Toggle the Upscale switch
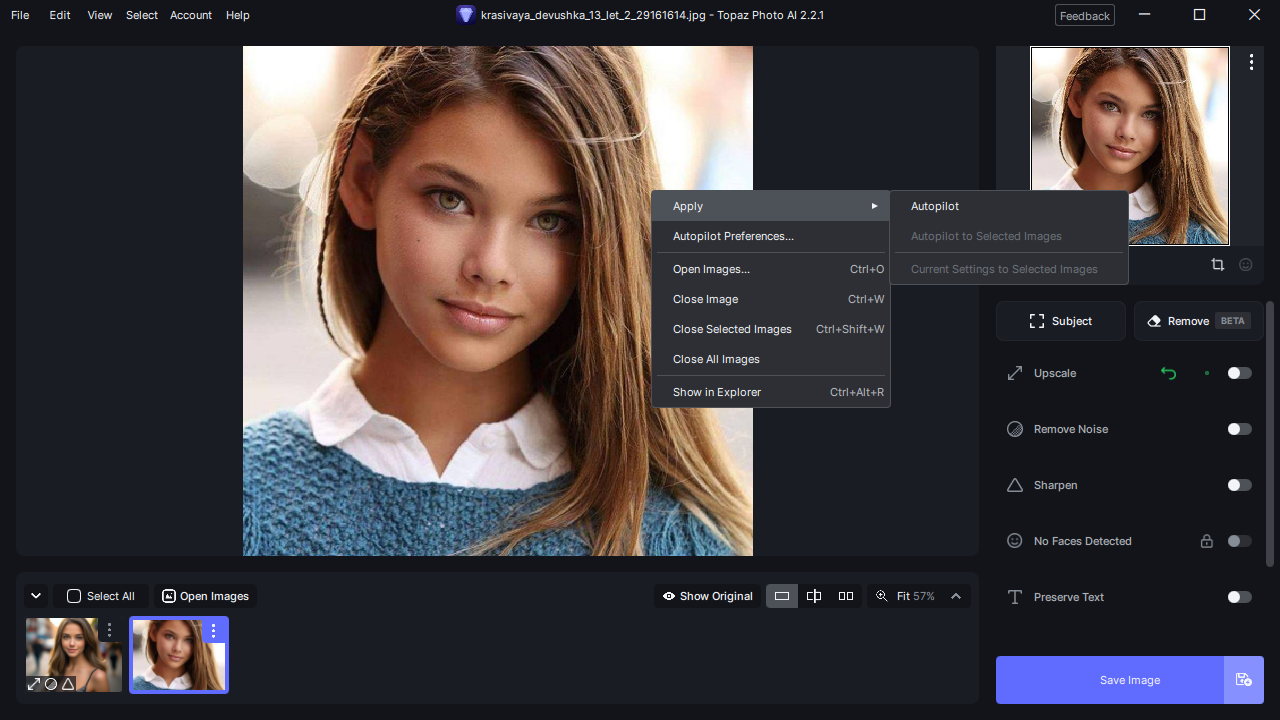The image size is (1280, 720). click(1239, 373)
